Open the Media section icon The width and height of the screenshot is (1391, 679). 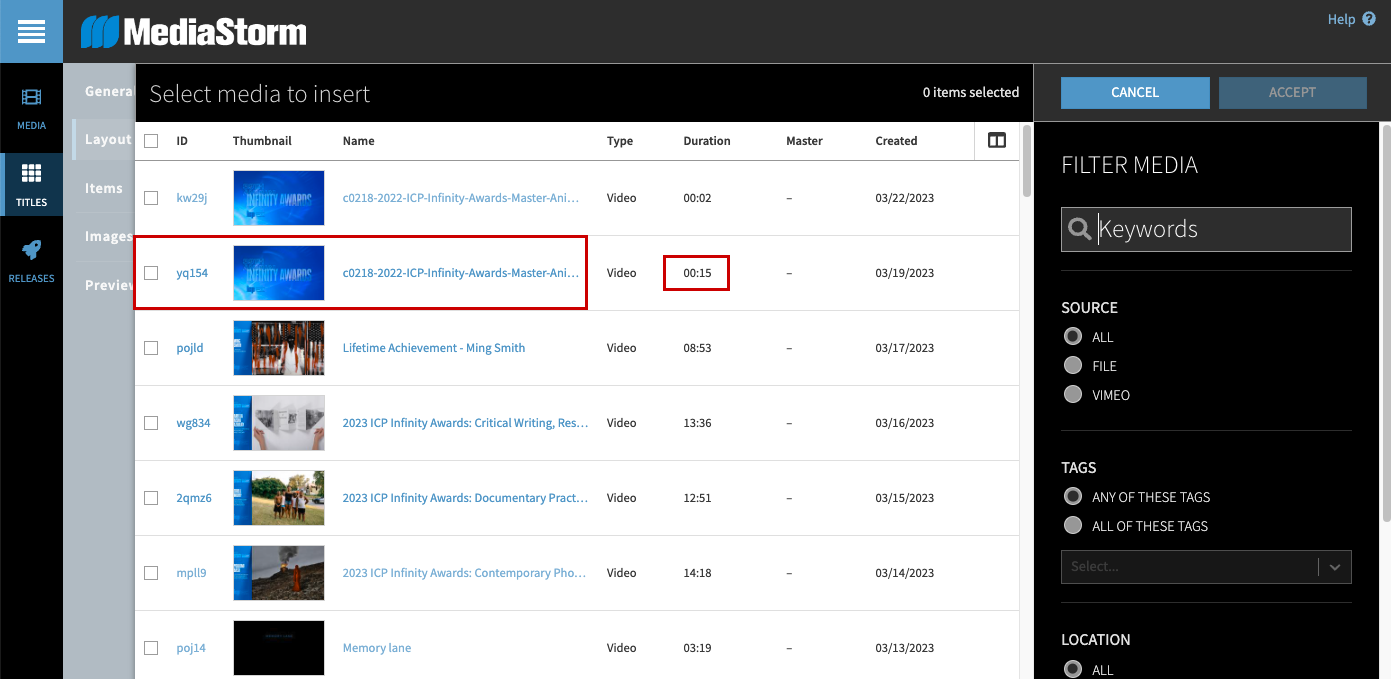[x=31, y=98]
